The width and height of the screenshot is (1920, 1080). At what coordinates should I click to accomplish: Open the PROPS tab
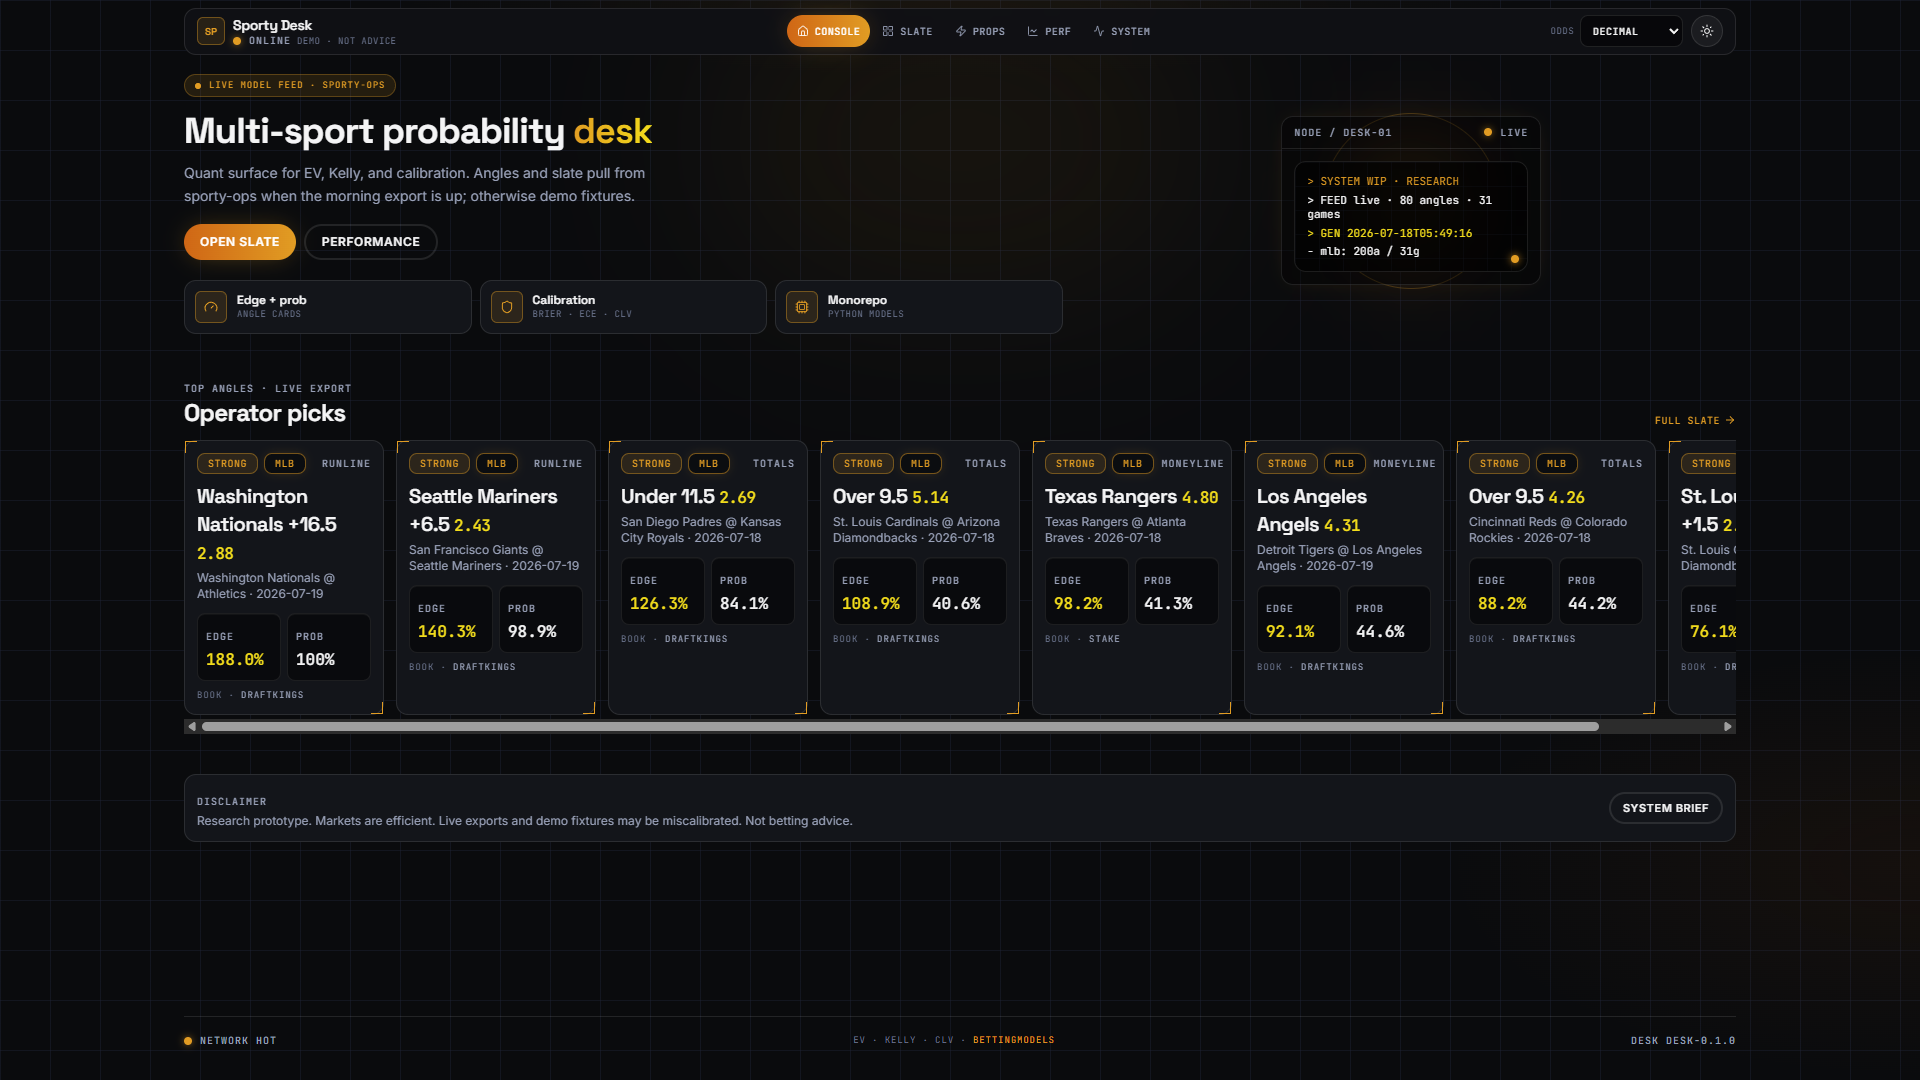tap(980, 31)
